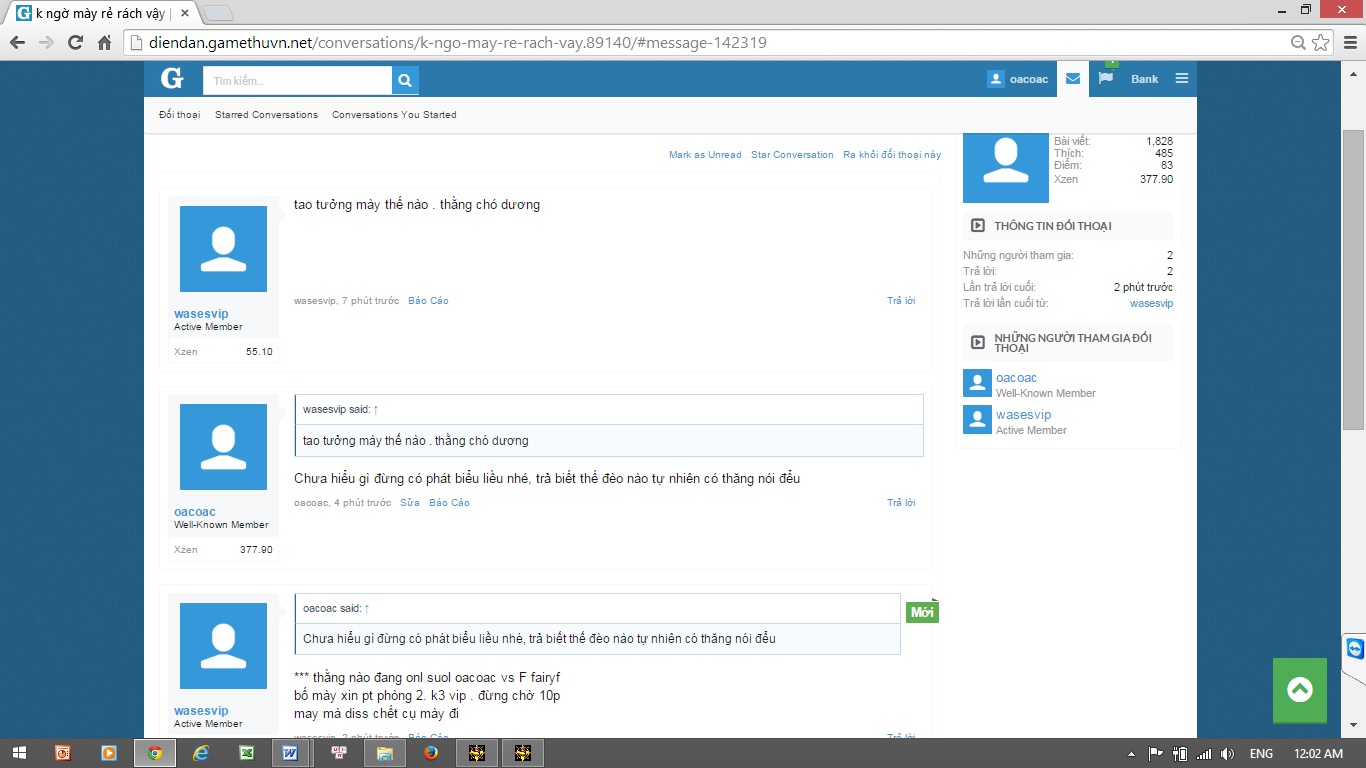
Task: Click Mark as Unread link
Action: click(x=705, y=155)
